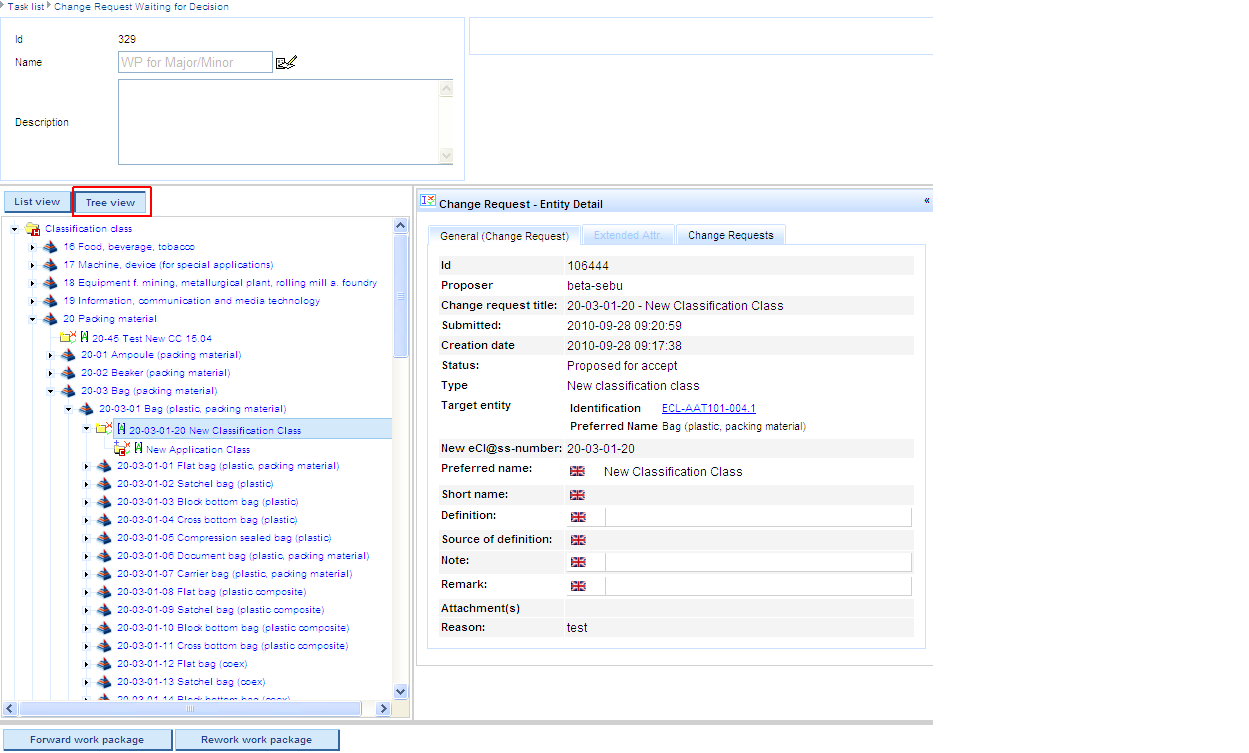The image size is (1249, 753).
Task: Collapse the Entity Detail panel with double-chevron
Action: [x=926, y=201]
